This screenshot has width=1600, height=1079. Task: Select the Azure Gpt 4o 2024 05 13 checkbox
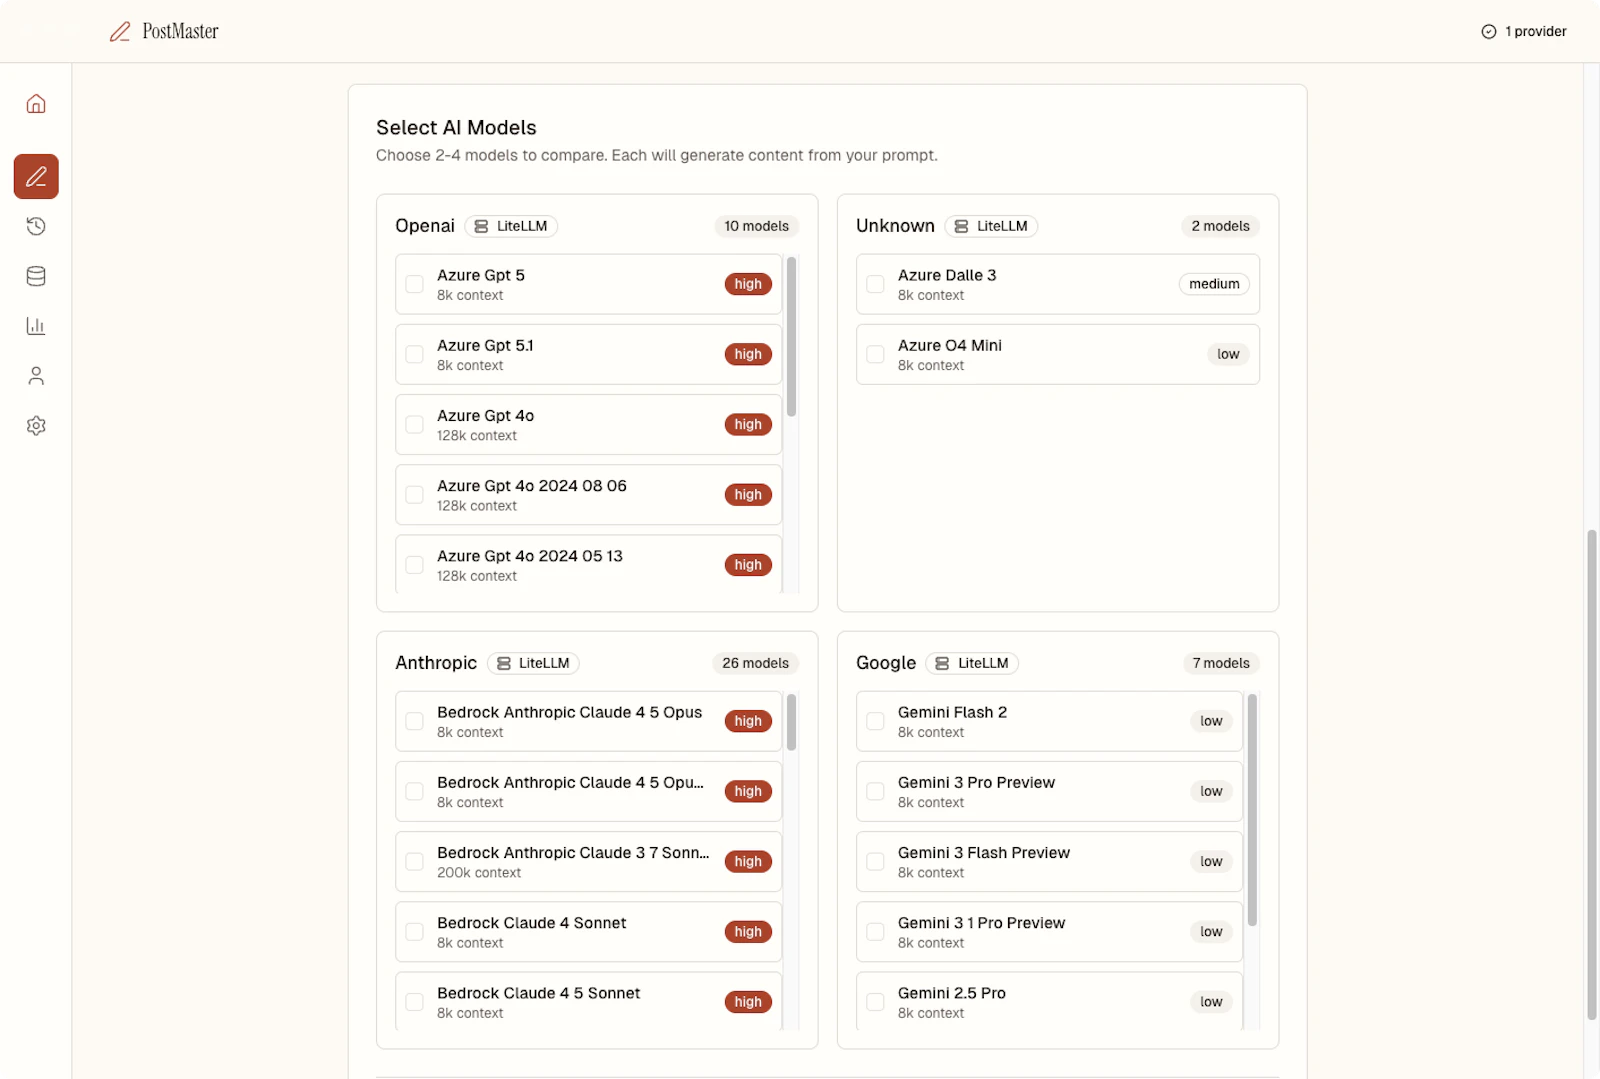(414, 565)
